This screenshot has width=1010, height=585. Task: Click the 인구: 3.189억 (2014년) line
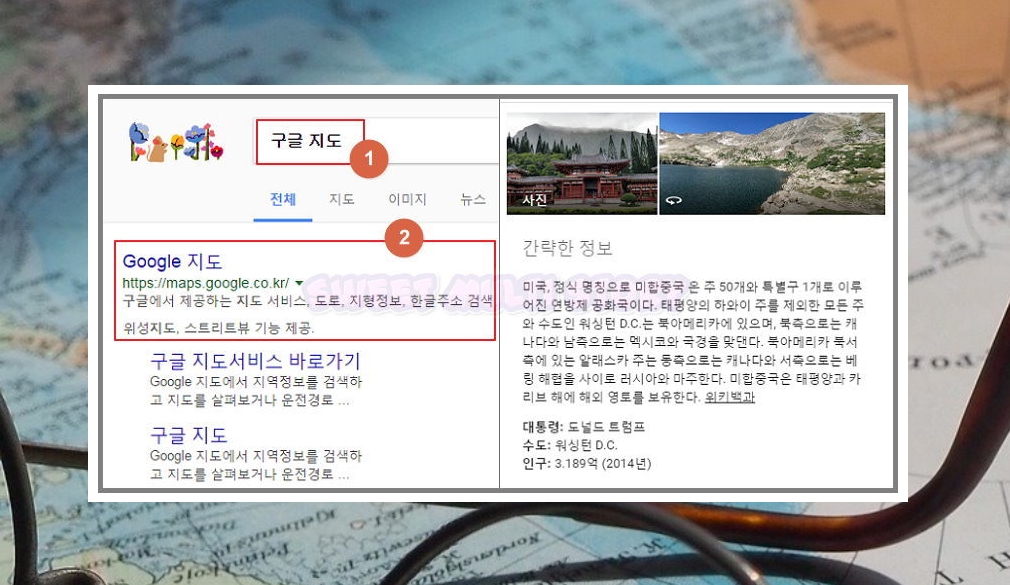point(587,463)
